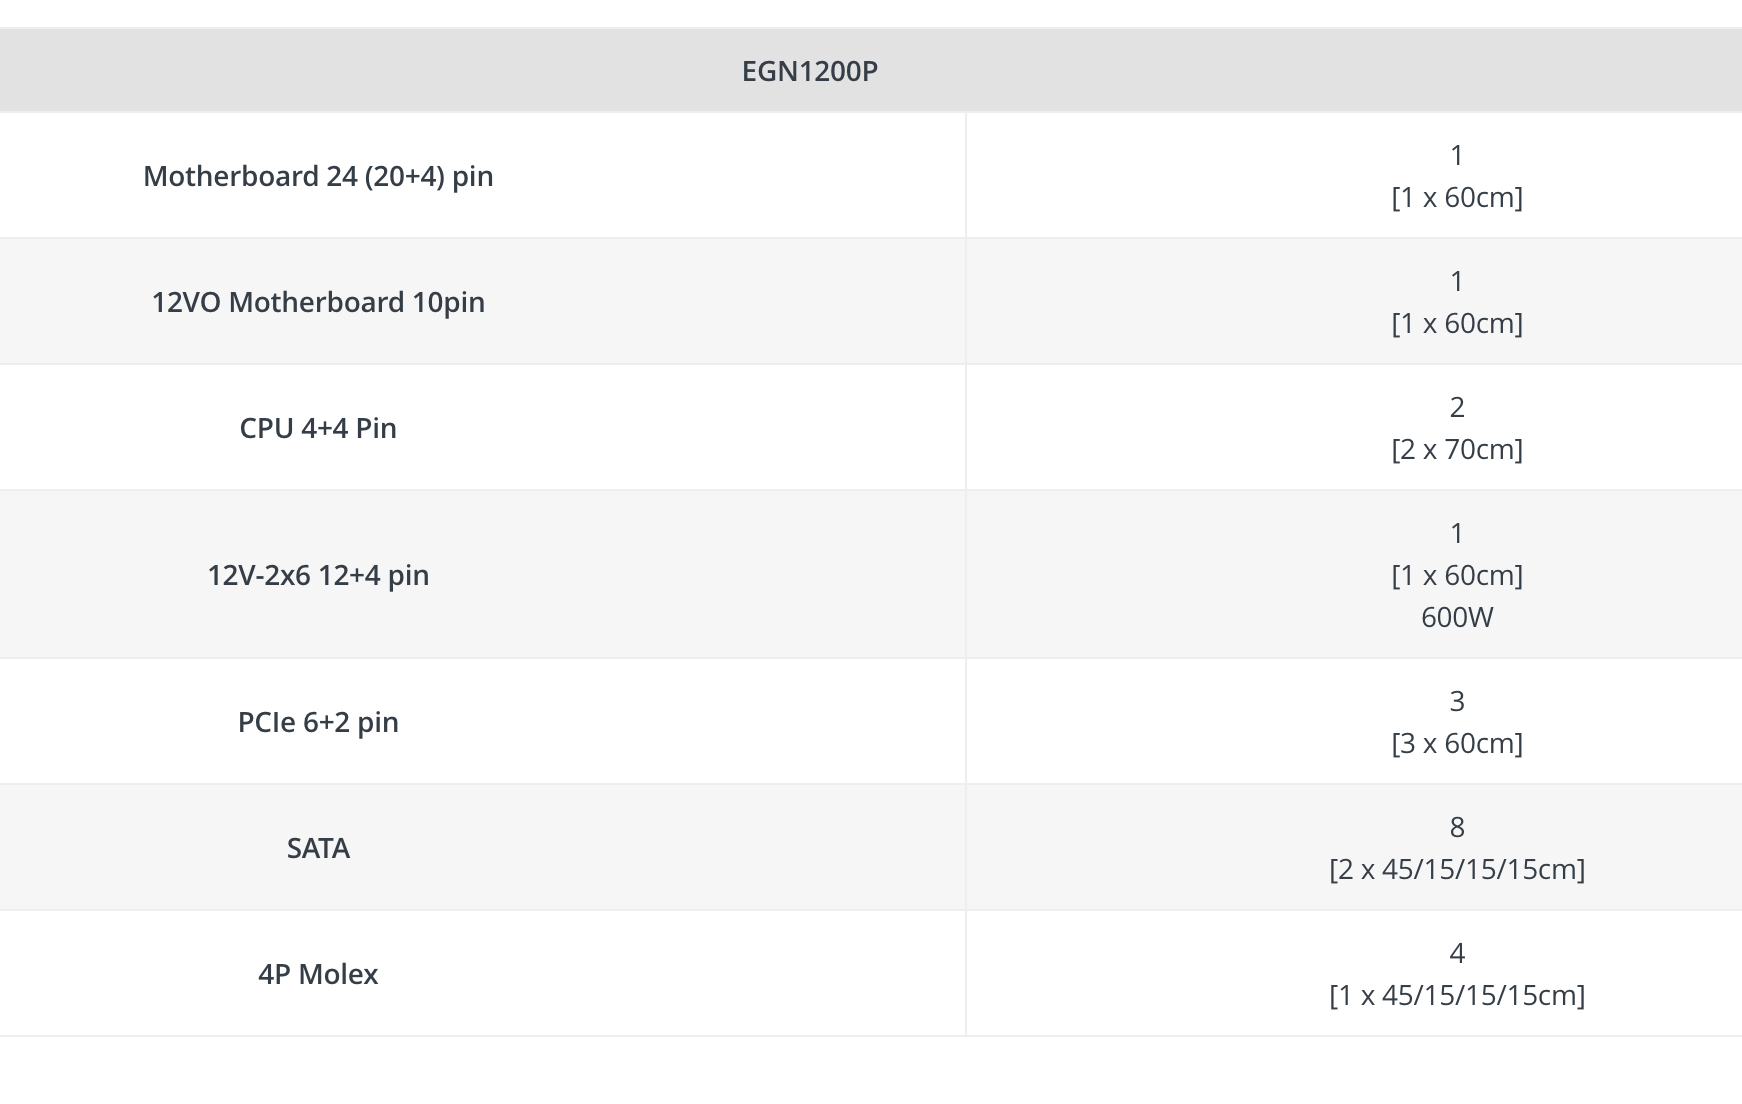Click the 12V-2x6 row's [1 x 60cm] length

pos(1456,575)
